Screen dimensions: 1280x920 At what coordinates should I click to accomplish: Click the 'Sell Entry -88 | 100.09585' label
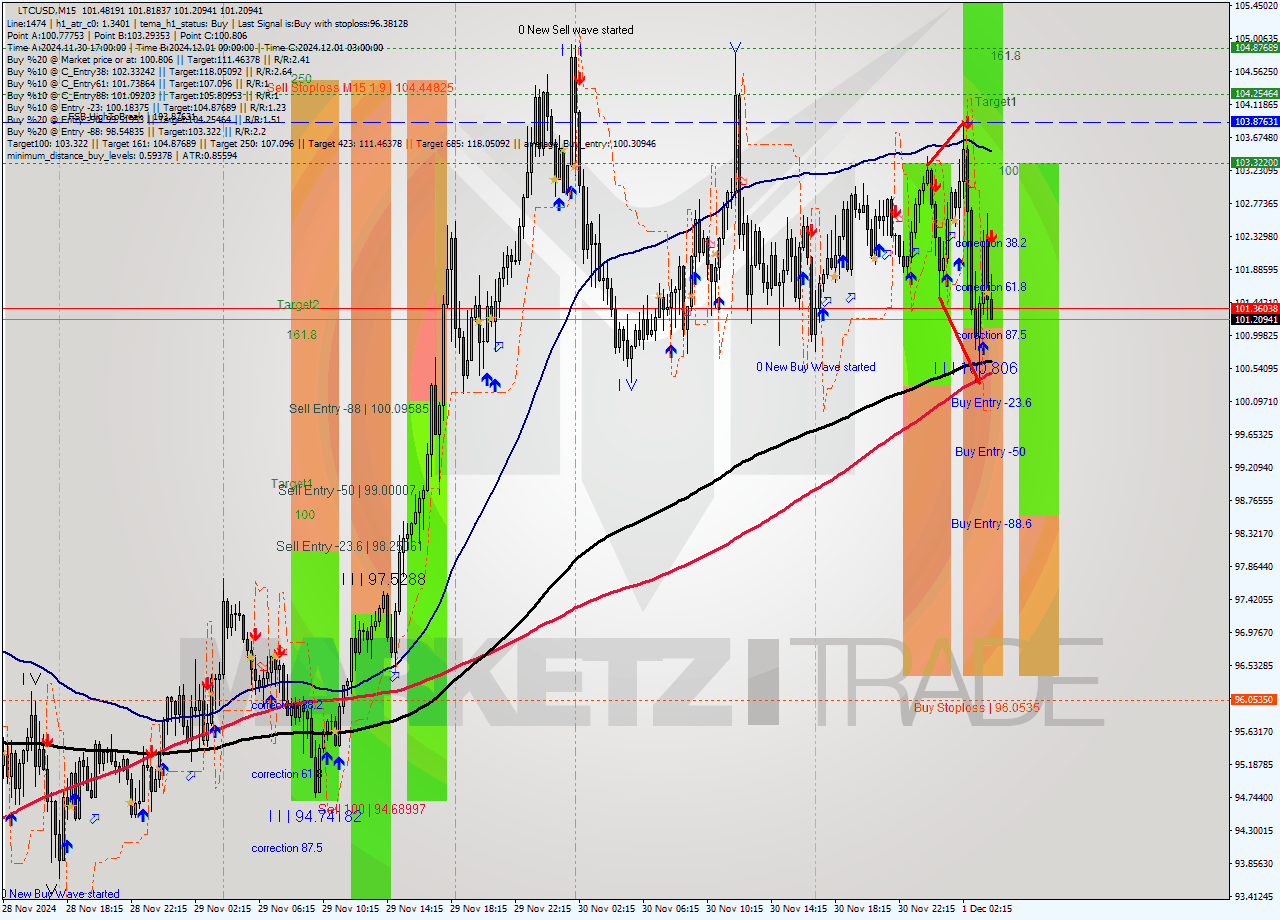tap(358, 408)
